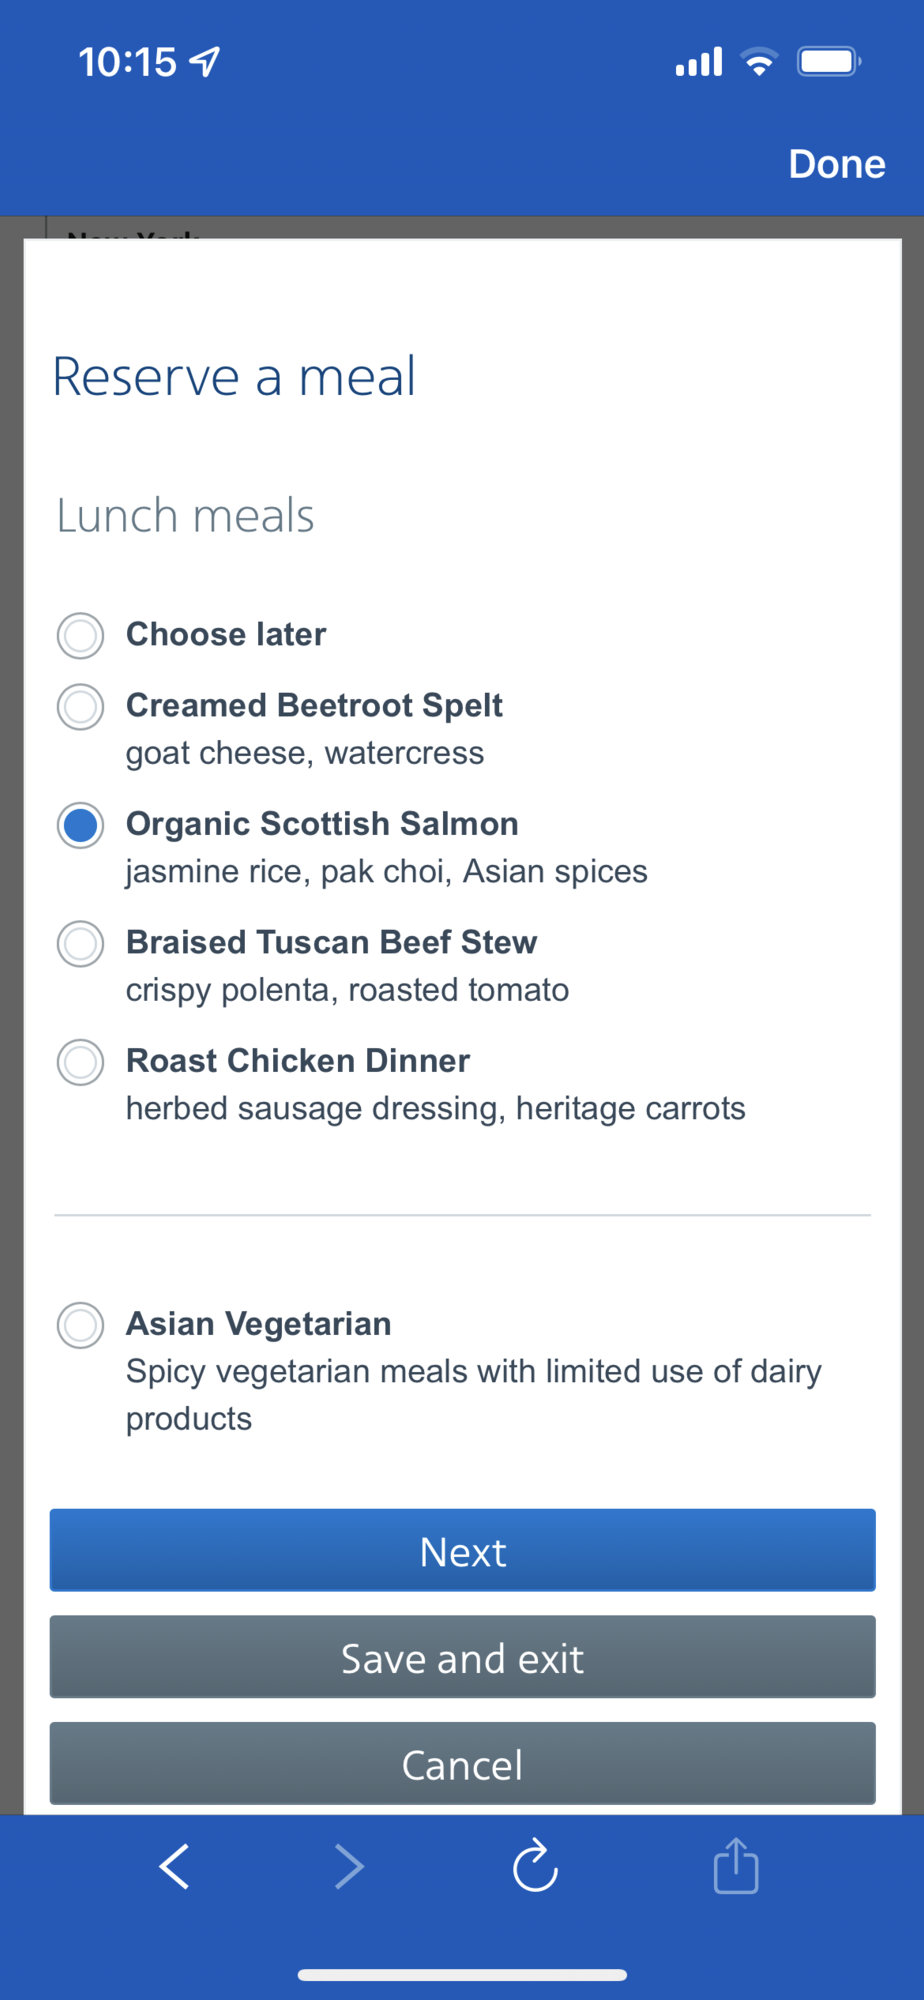
Task: Tap the browser back arrow icon
Action: (x=174, y=1866)
